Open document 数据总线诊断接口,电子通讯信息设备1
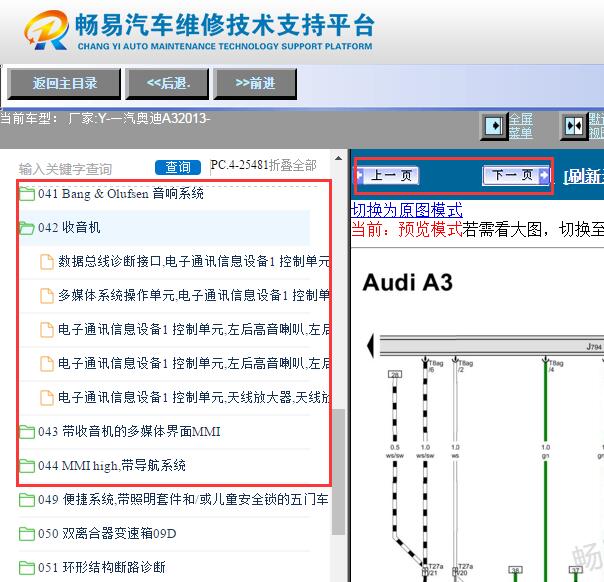Screen dimensions: 604x582 point(194,261)
